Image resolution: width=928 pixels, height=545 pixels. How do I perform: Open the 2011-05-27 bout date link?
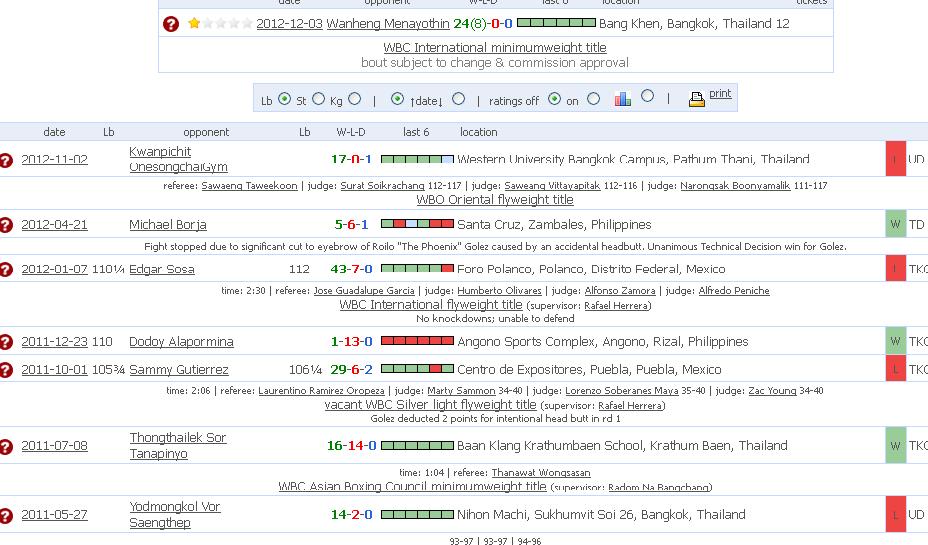(54, 515)
